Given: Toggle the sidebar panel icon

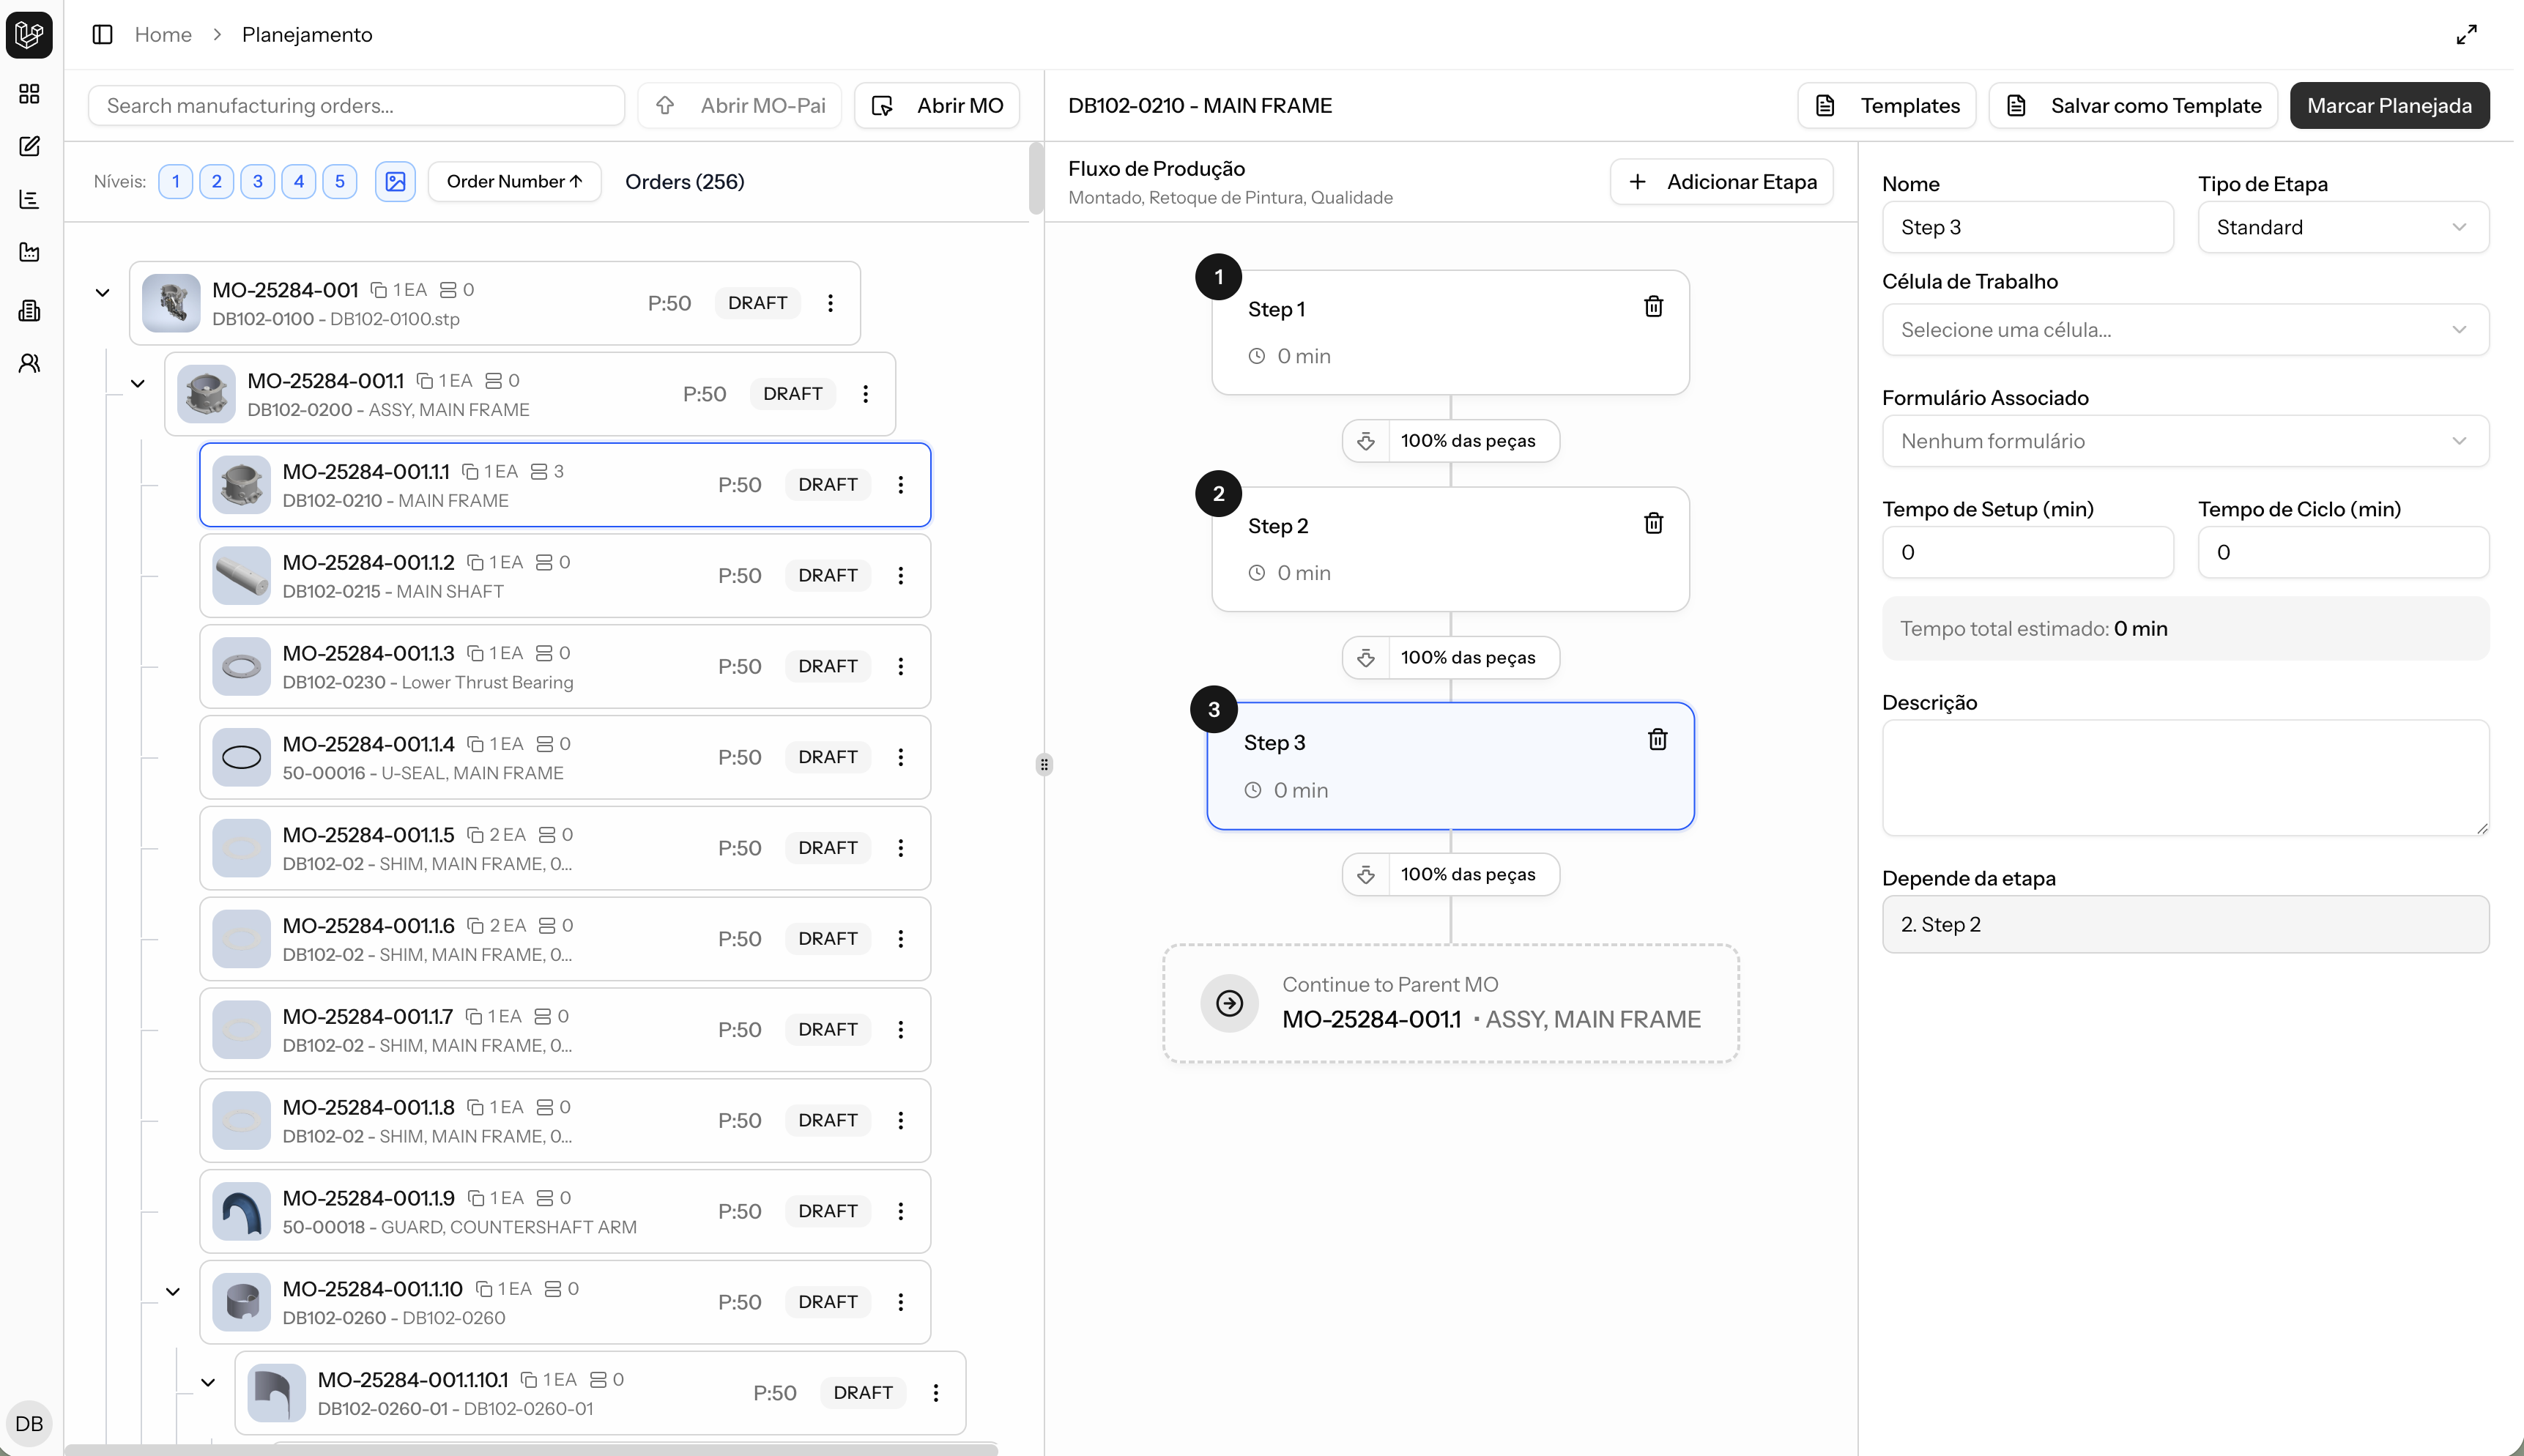Looking at the screenshot, I should coord(102,34).
